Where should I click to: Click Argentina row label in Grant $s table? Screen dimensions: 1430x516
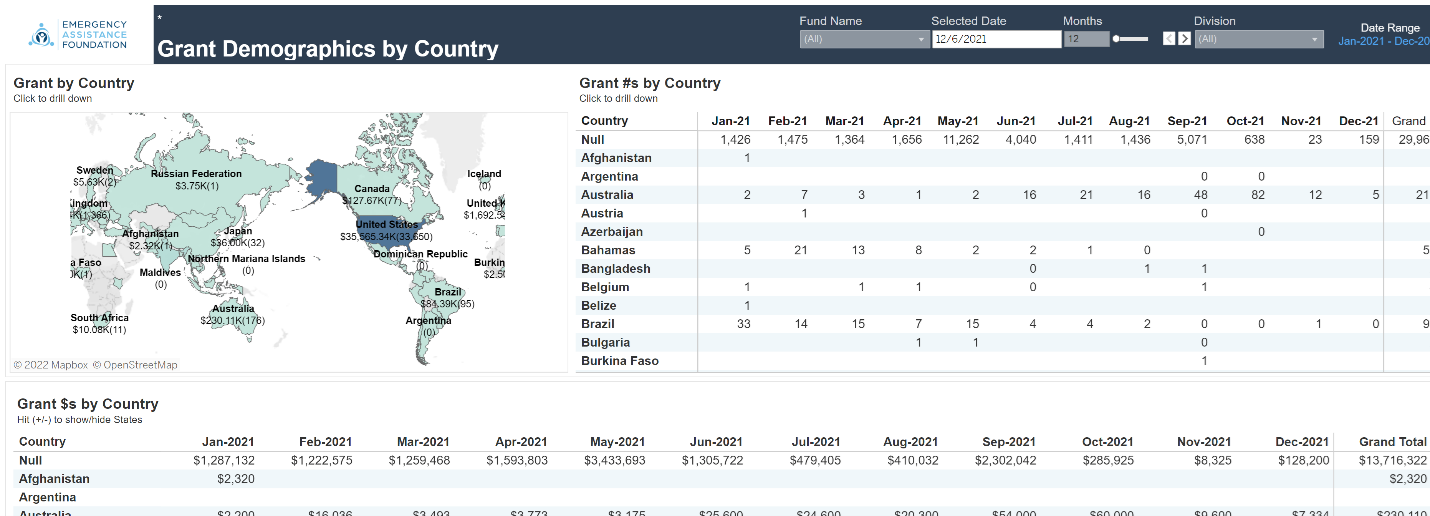(x=47, y=497)
